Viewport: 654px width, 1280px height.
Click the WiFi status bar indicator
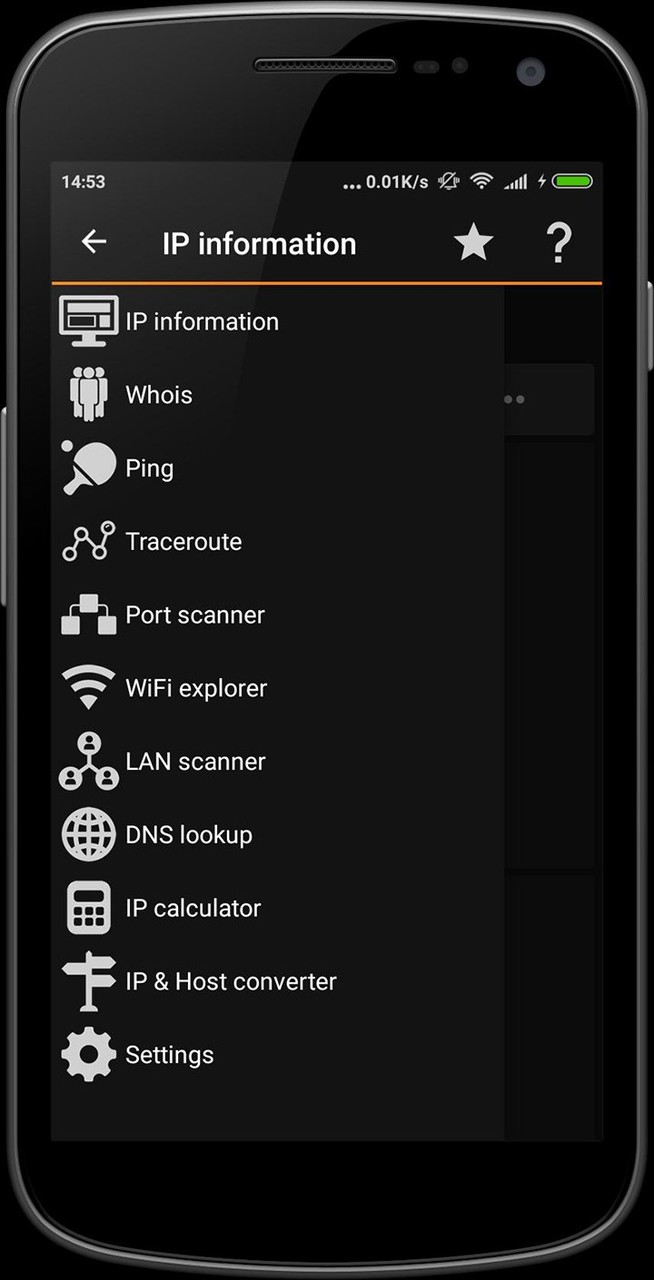[x=482, y=182]
